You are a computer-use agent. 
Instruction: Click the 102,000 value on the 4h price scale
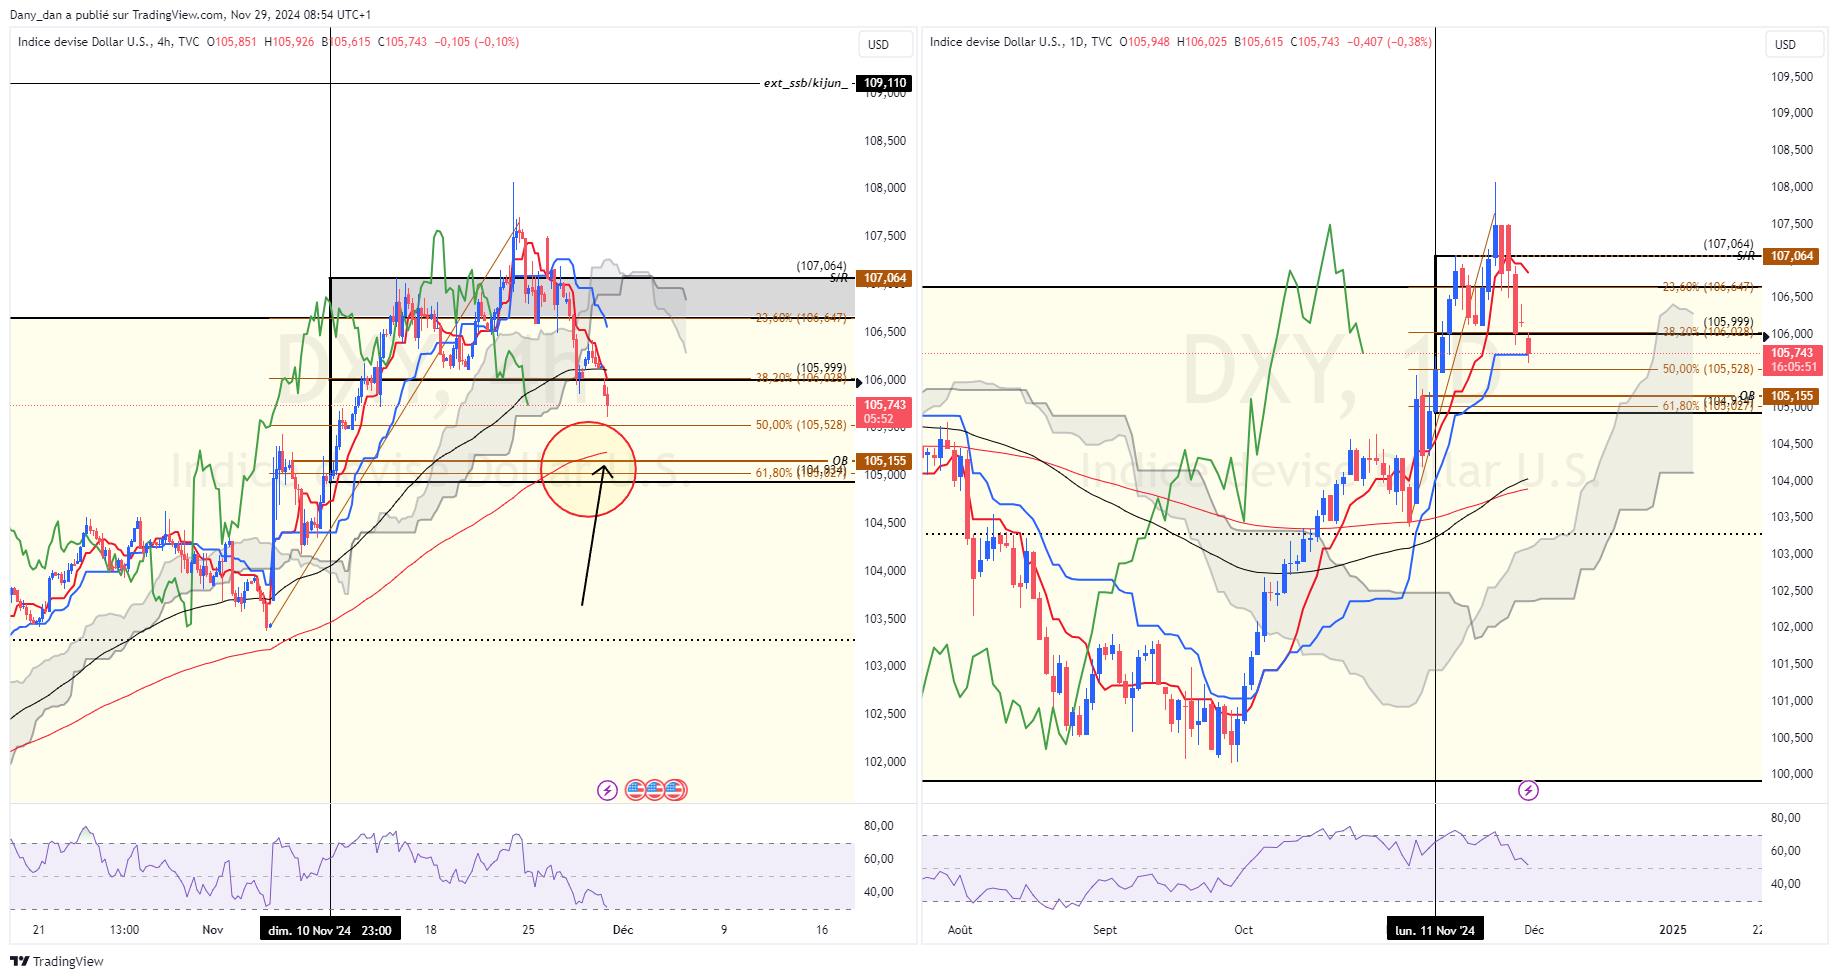885,762
